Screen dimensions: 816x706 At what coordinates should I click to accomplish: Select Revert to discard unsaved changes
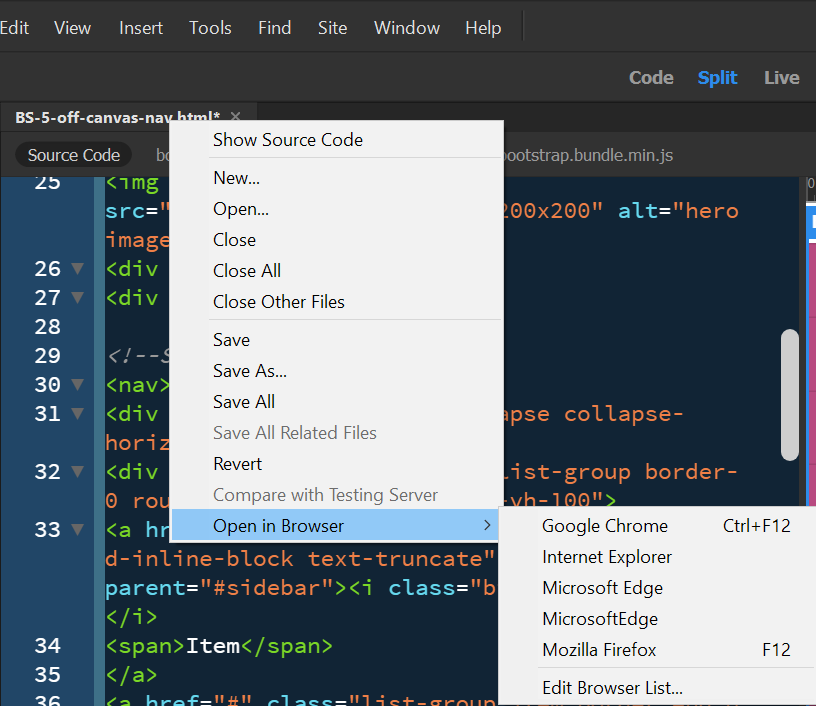click(237, 463)
